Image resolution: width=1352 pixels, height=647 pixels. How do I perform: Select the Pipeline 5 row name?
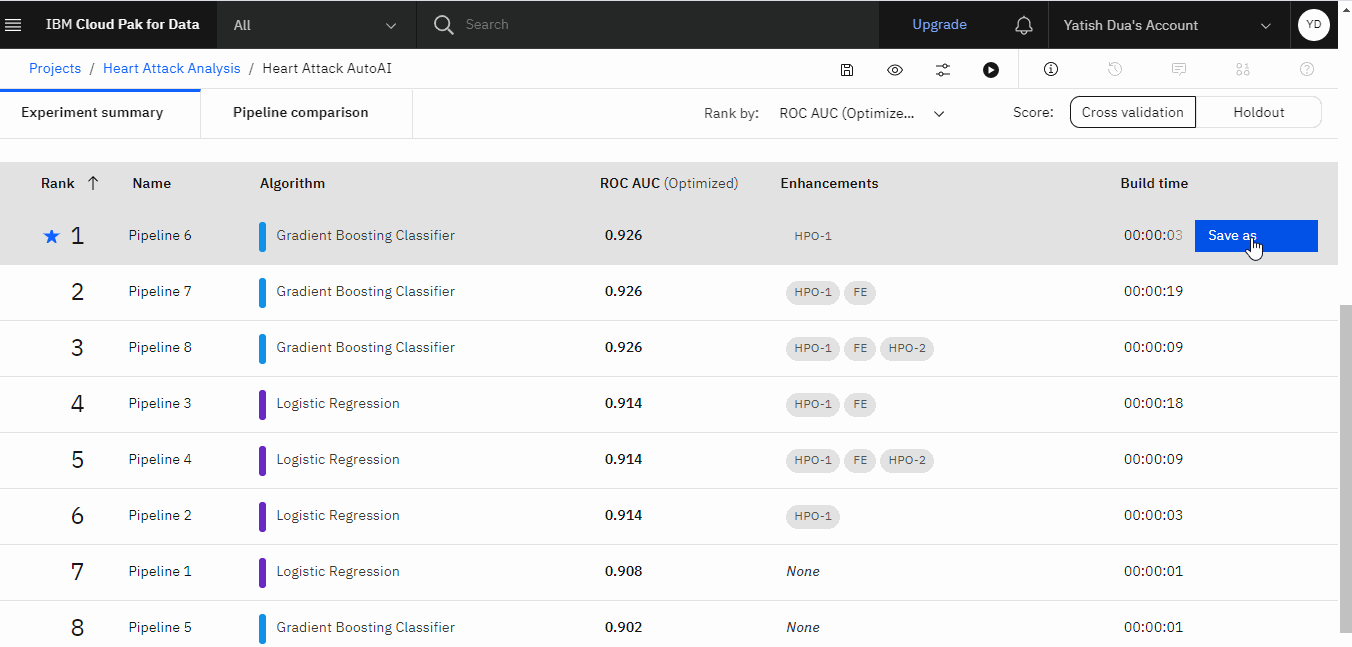coord(160,628)
